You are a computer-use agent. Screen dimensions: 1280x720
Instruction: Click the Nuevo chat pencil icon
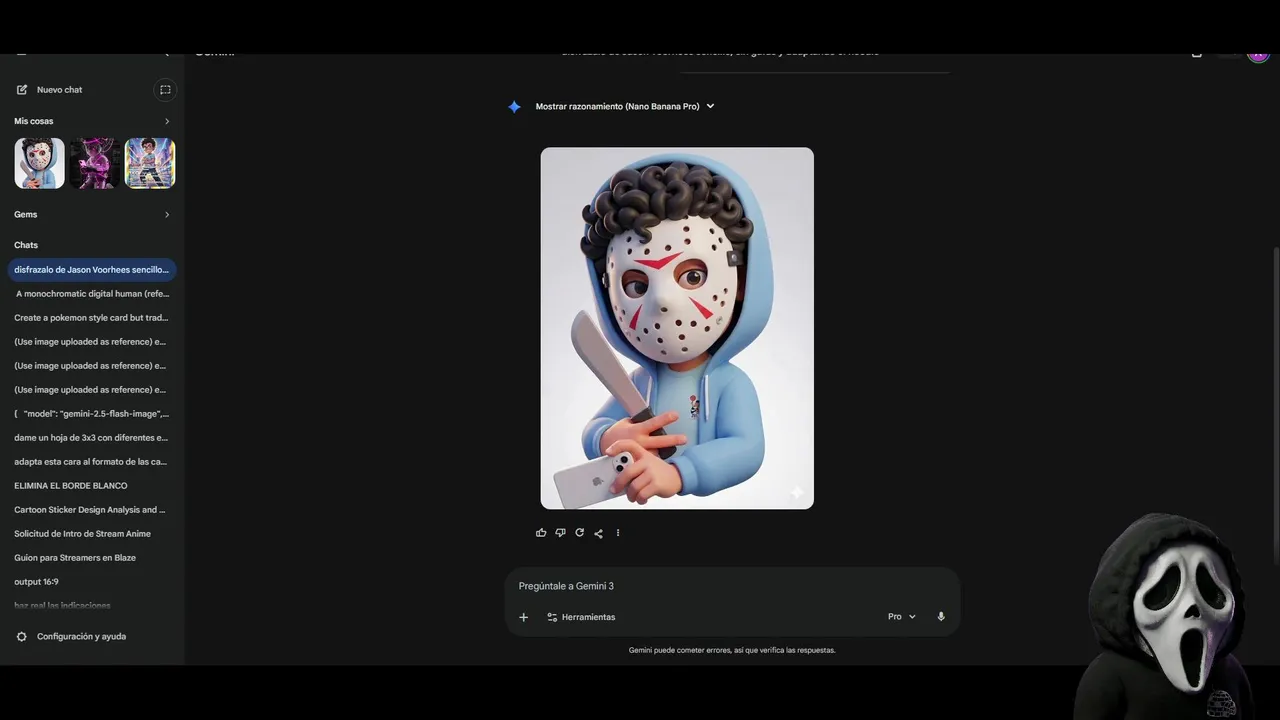click(x=22, y=90)
